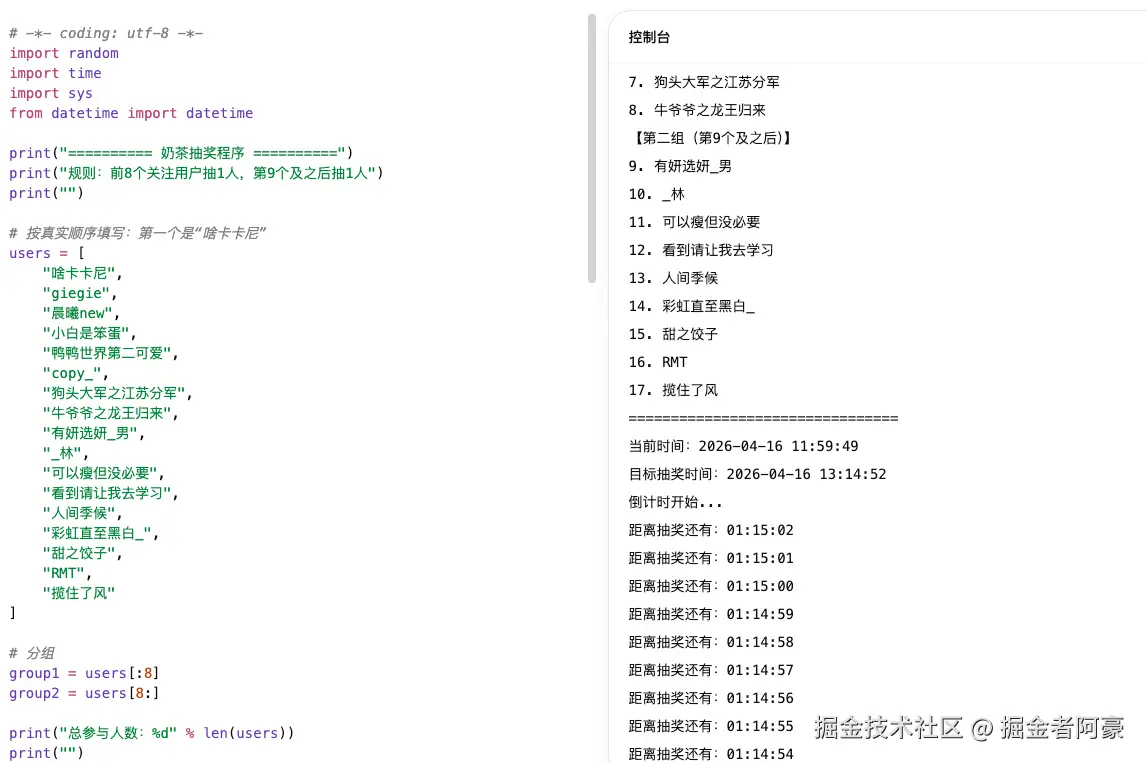The image size is (1146, 763).
Task: Click the import time statement
Action: tap(55, 73)
